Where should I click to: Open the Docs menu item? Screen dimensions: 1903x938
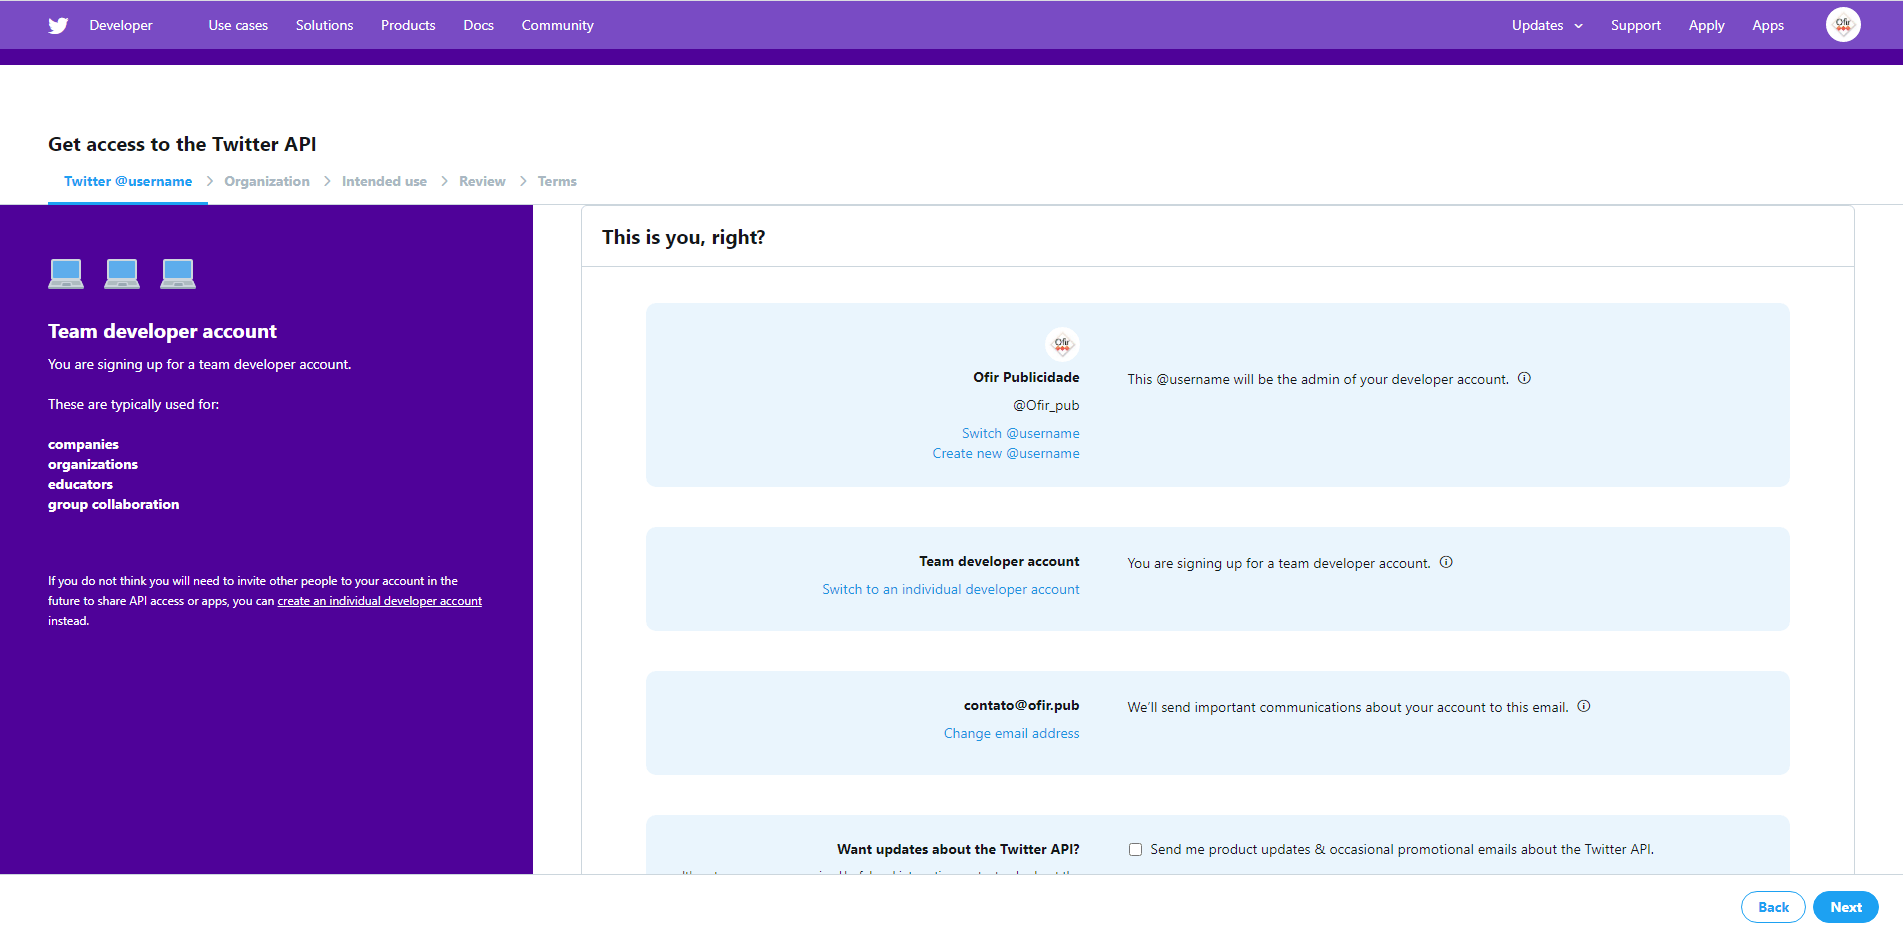[478, 25]
